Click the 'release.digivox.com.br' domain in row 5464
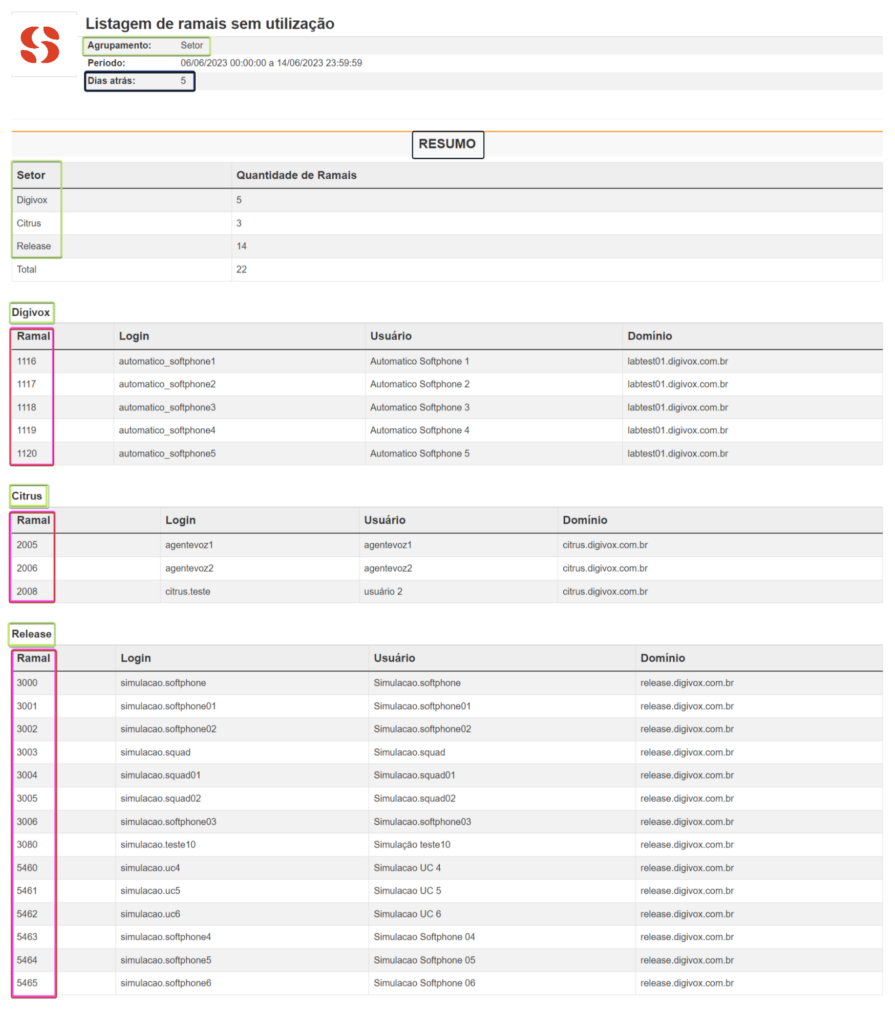895x1024 pixels. [x=687, y=960]
